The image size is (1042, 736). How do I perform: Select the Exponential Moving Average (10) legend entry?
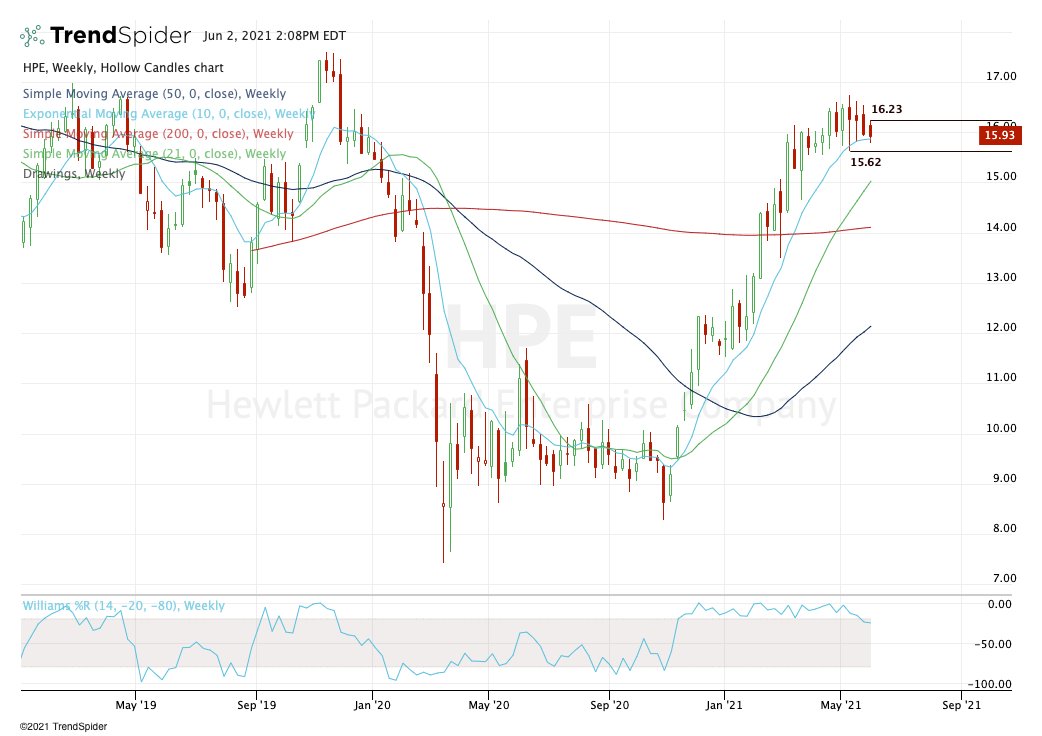click(169, 114)
